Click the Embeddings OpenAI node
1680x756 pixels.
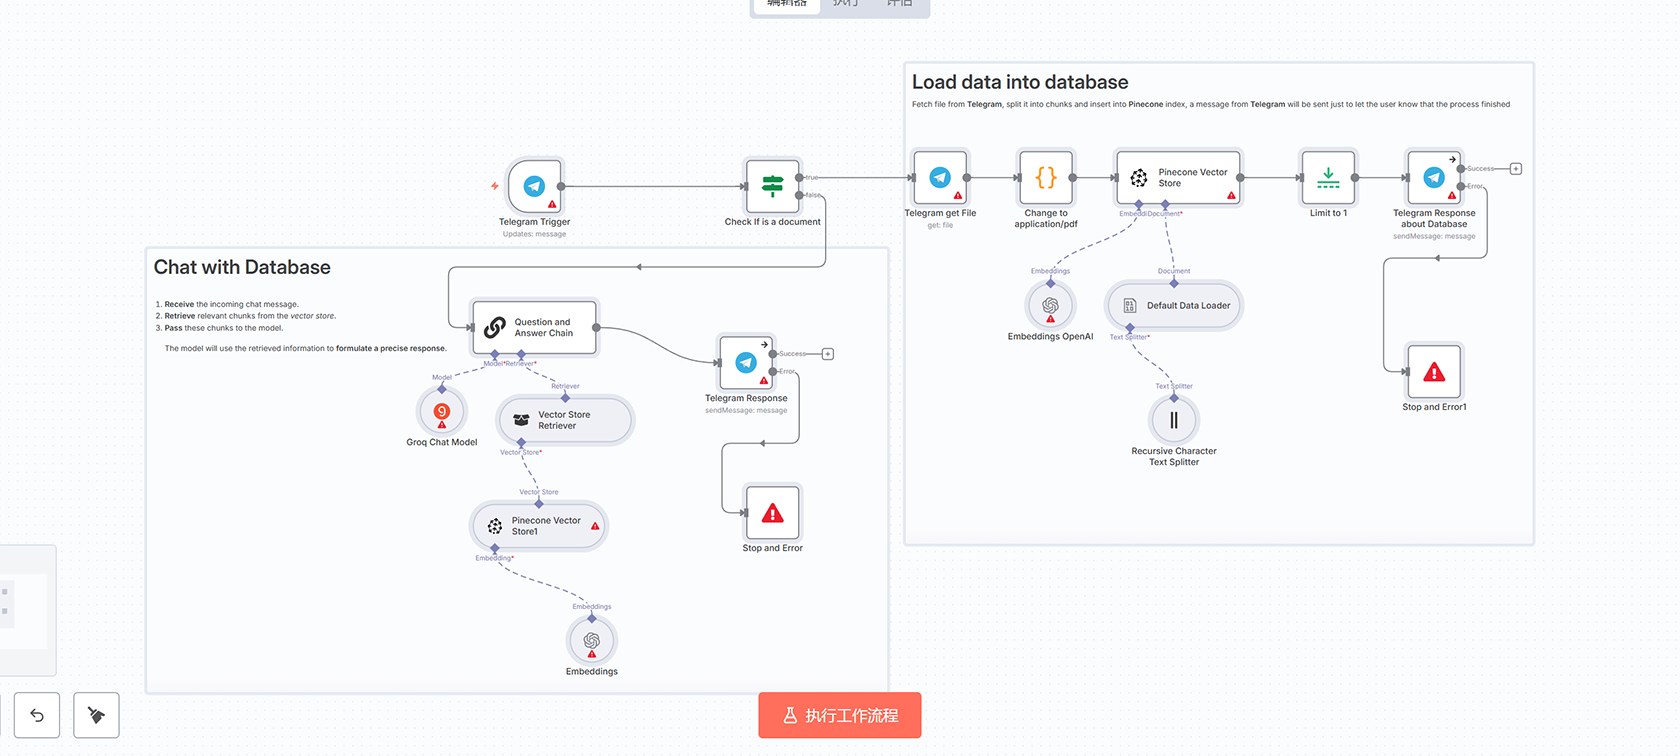(1050, 306)
